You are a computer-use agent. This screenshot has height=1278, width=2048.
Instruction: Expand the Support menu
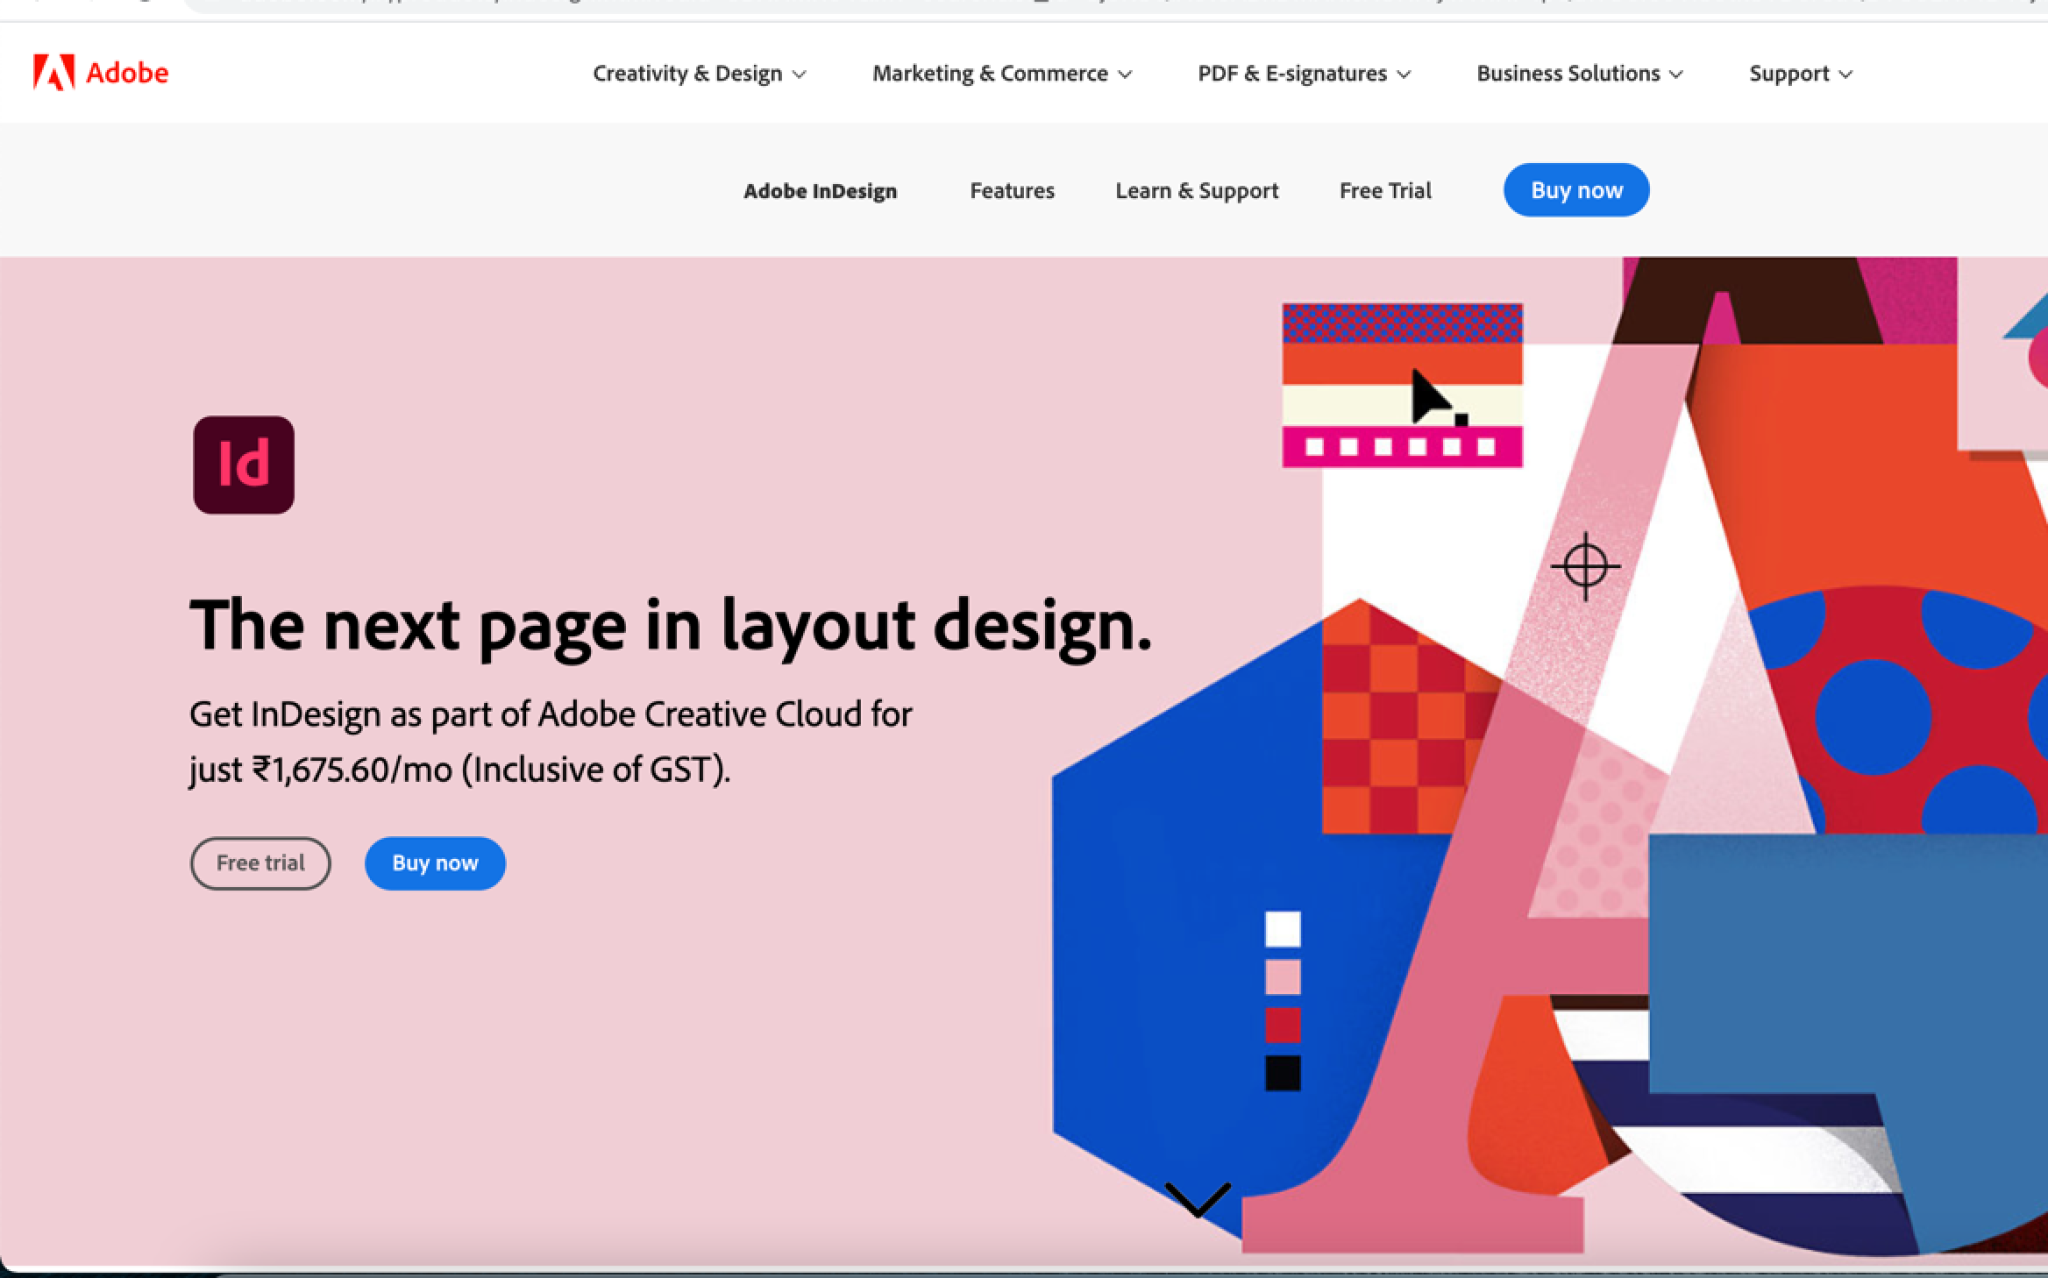click(1801, 74)
